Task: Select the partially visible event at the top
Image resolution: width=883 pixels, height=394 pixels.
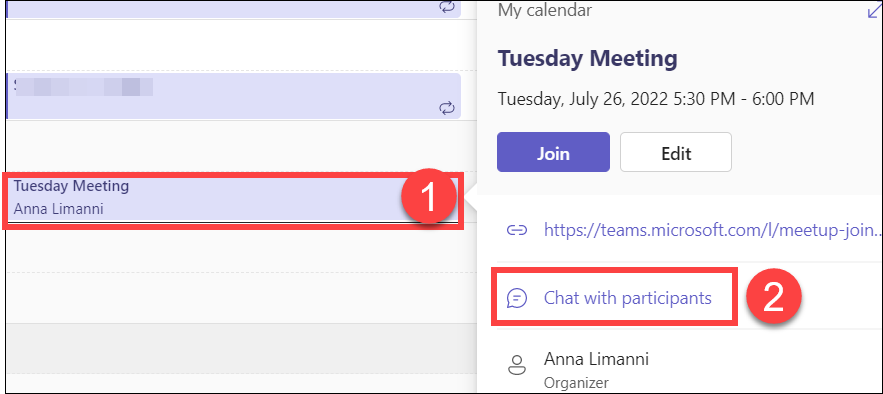Action: (233, 8)
